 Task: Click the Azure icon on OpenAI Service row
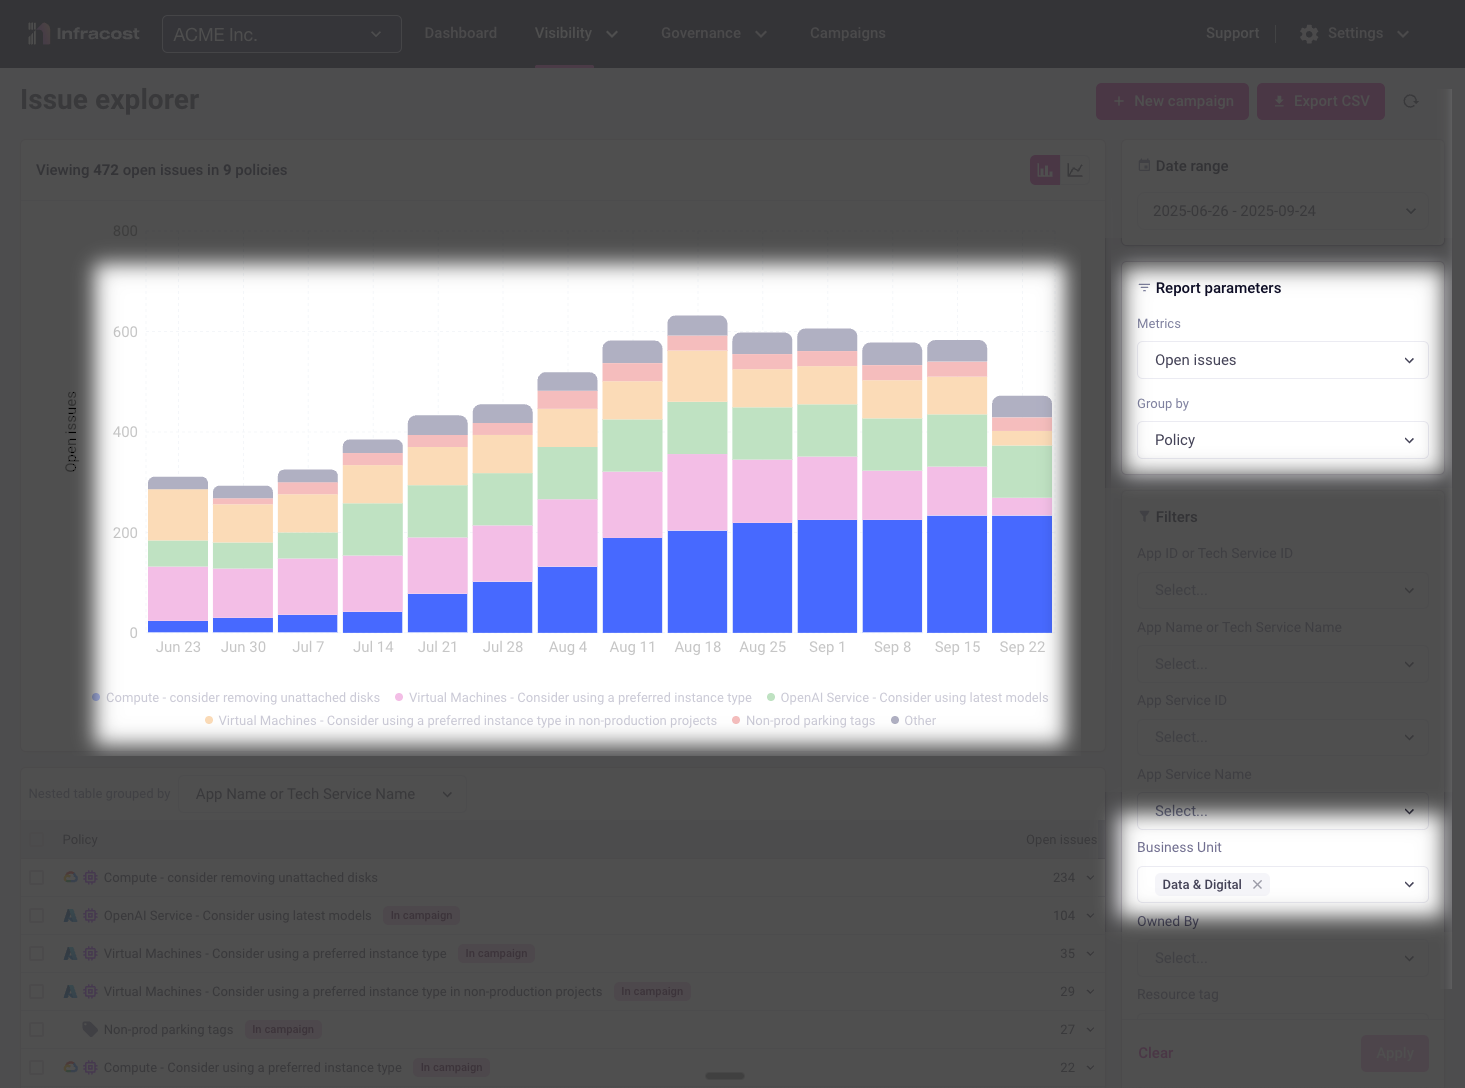pyautogui.click(x=70, y=915)
